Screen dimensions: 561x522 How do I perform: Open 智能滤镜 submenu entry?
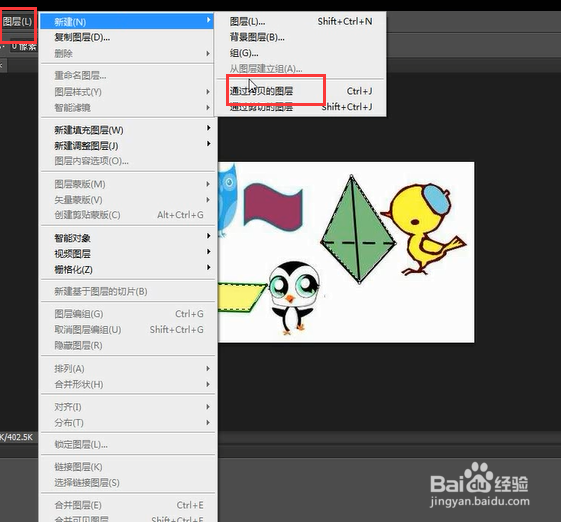coord(127,107)
